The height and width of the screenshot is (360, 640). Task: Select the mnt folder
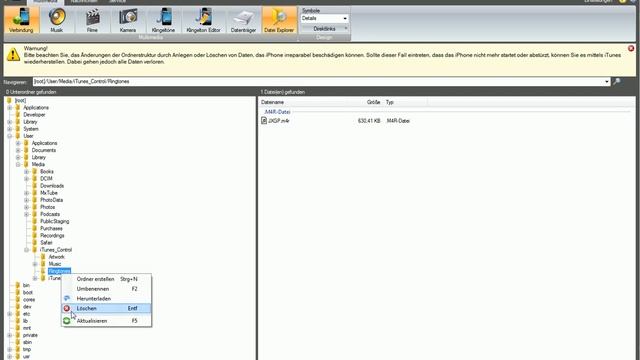[x=27, y=328]
